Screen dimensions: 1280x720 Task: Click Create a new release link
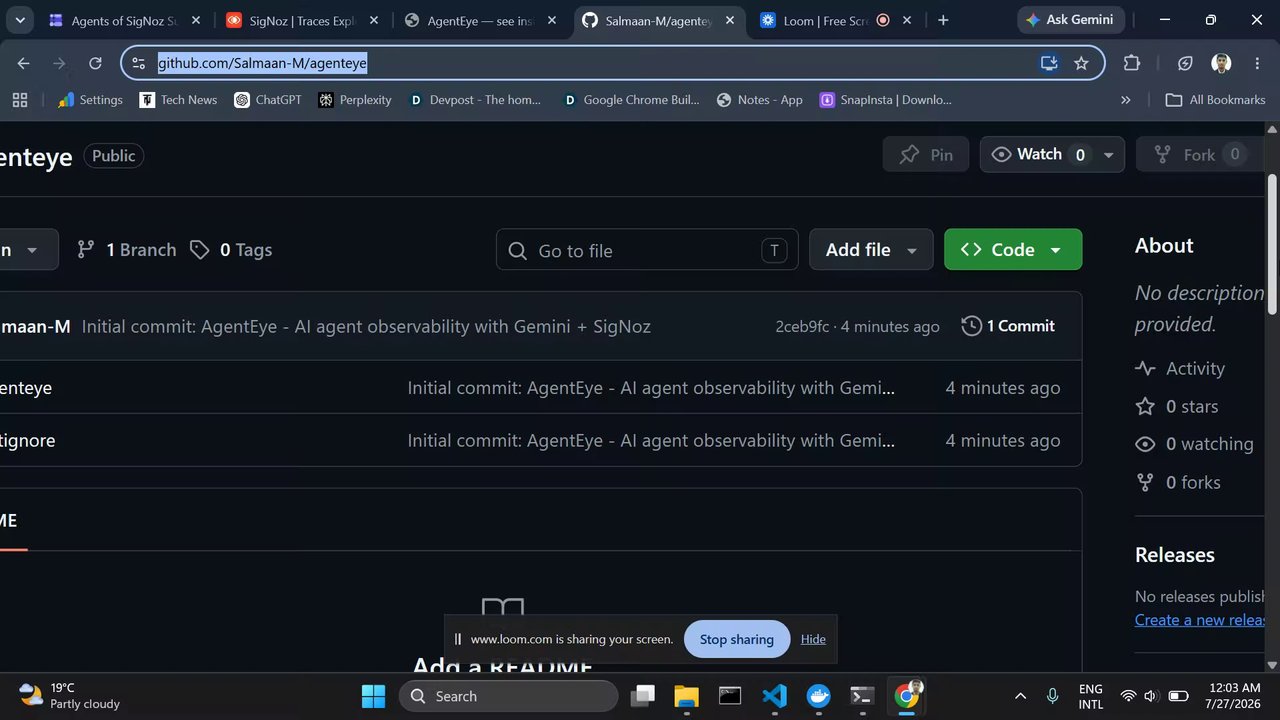coord(1200,620)
